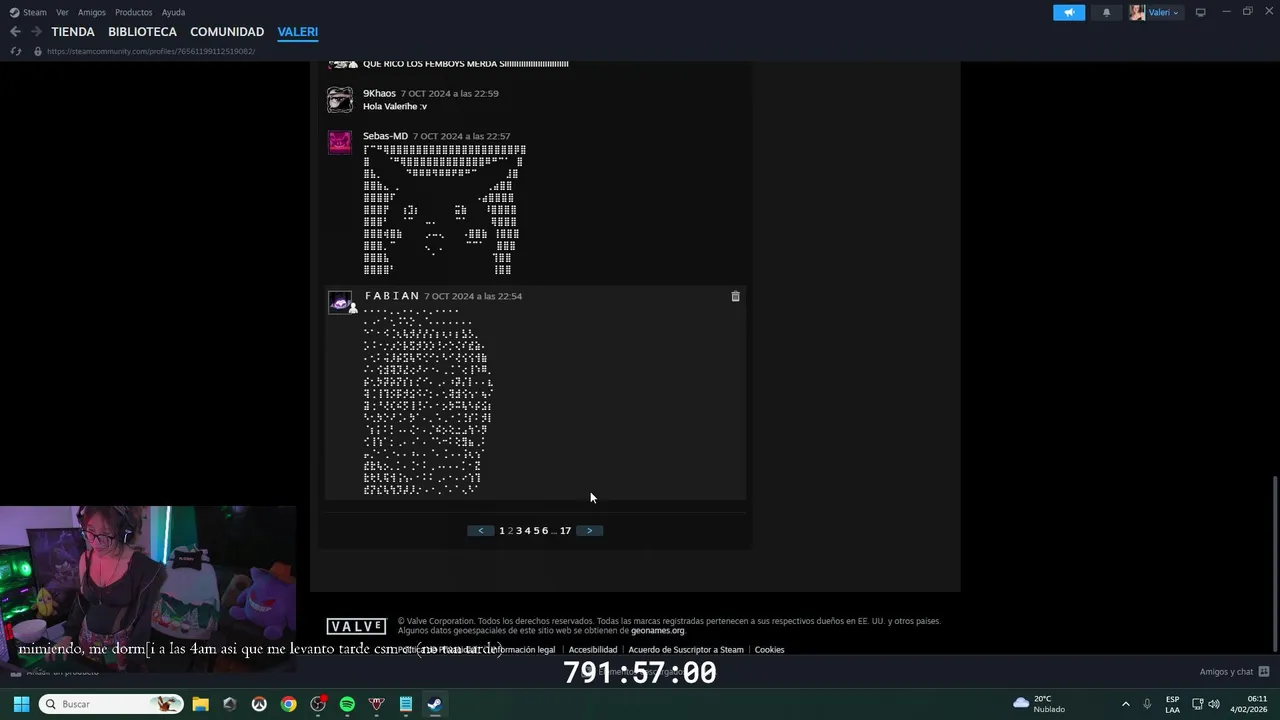1280x720 pixels.
Task: Click timestamp 7 OCT 2024 a las 22:54
Action: pyautogui.click(x=473, y=296)
